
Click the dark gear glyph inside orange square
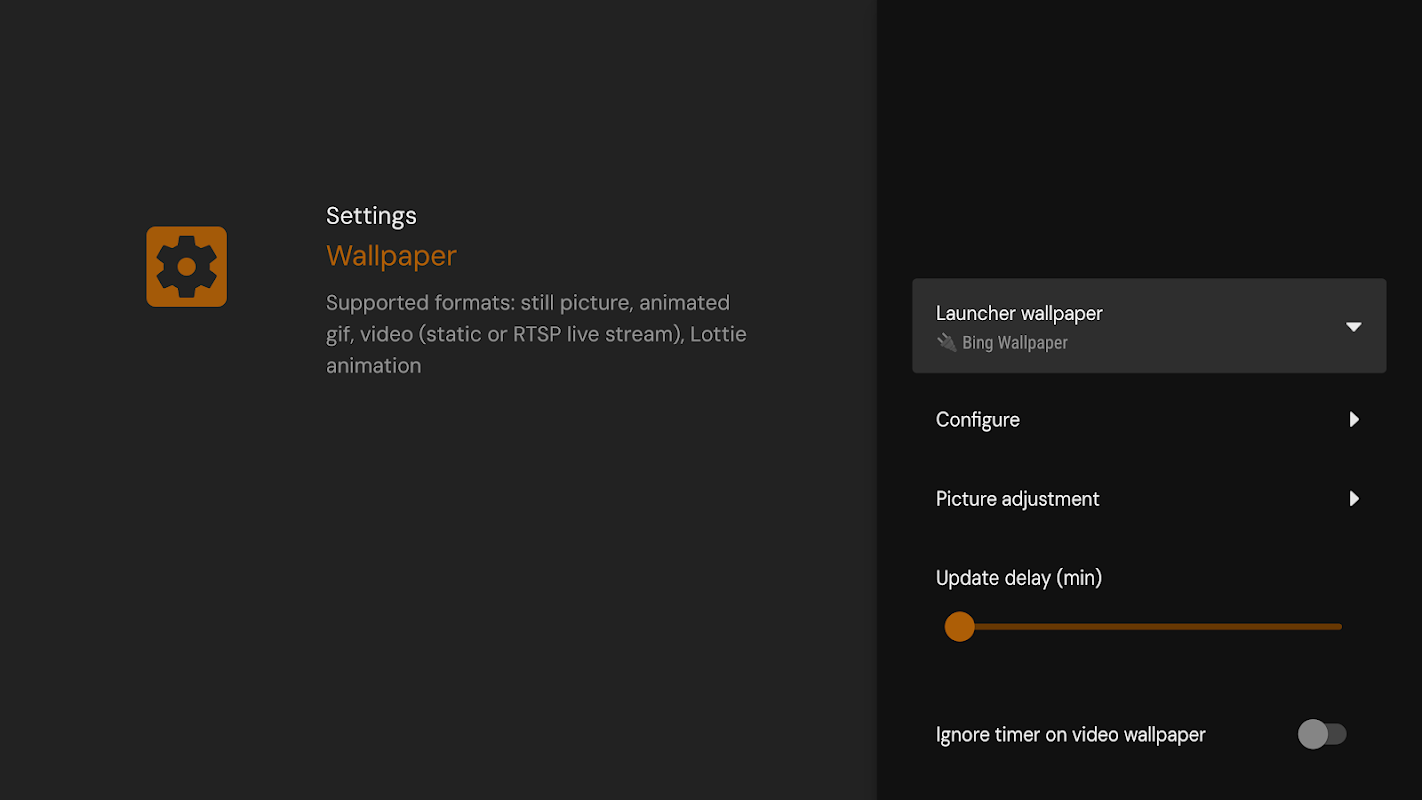[x=186, y=266]
